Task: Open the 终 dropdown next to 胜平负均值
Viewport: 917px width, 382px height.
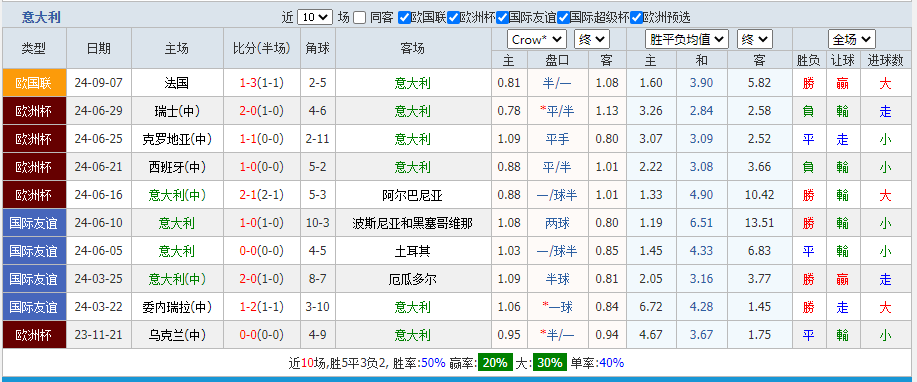Action: tap(755, 39)
